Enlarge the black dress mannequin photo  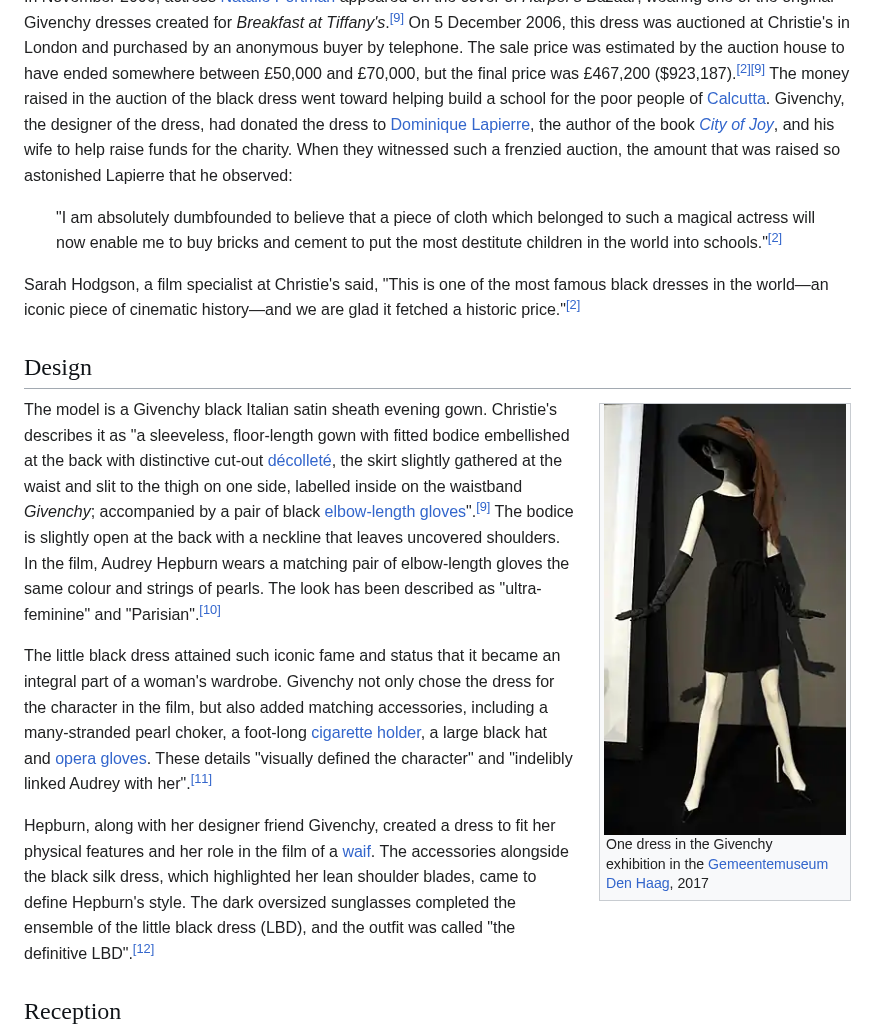tap(725, 619)
